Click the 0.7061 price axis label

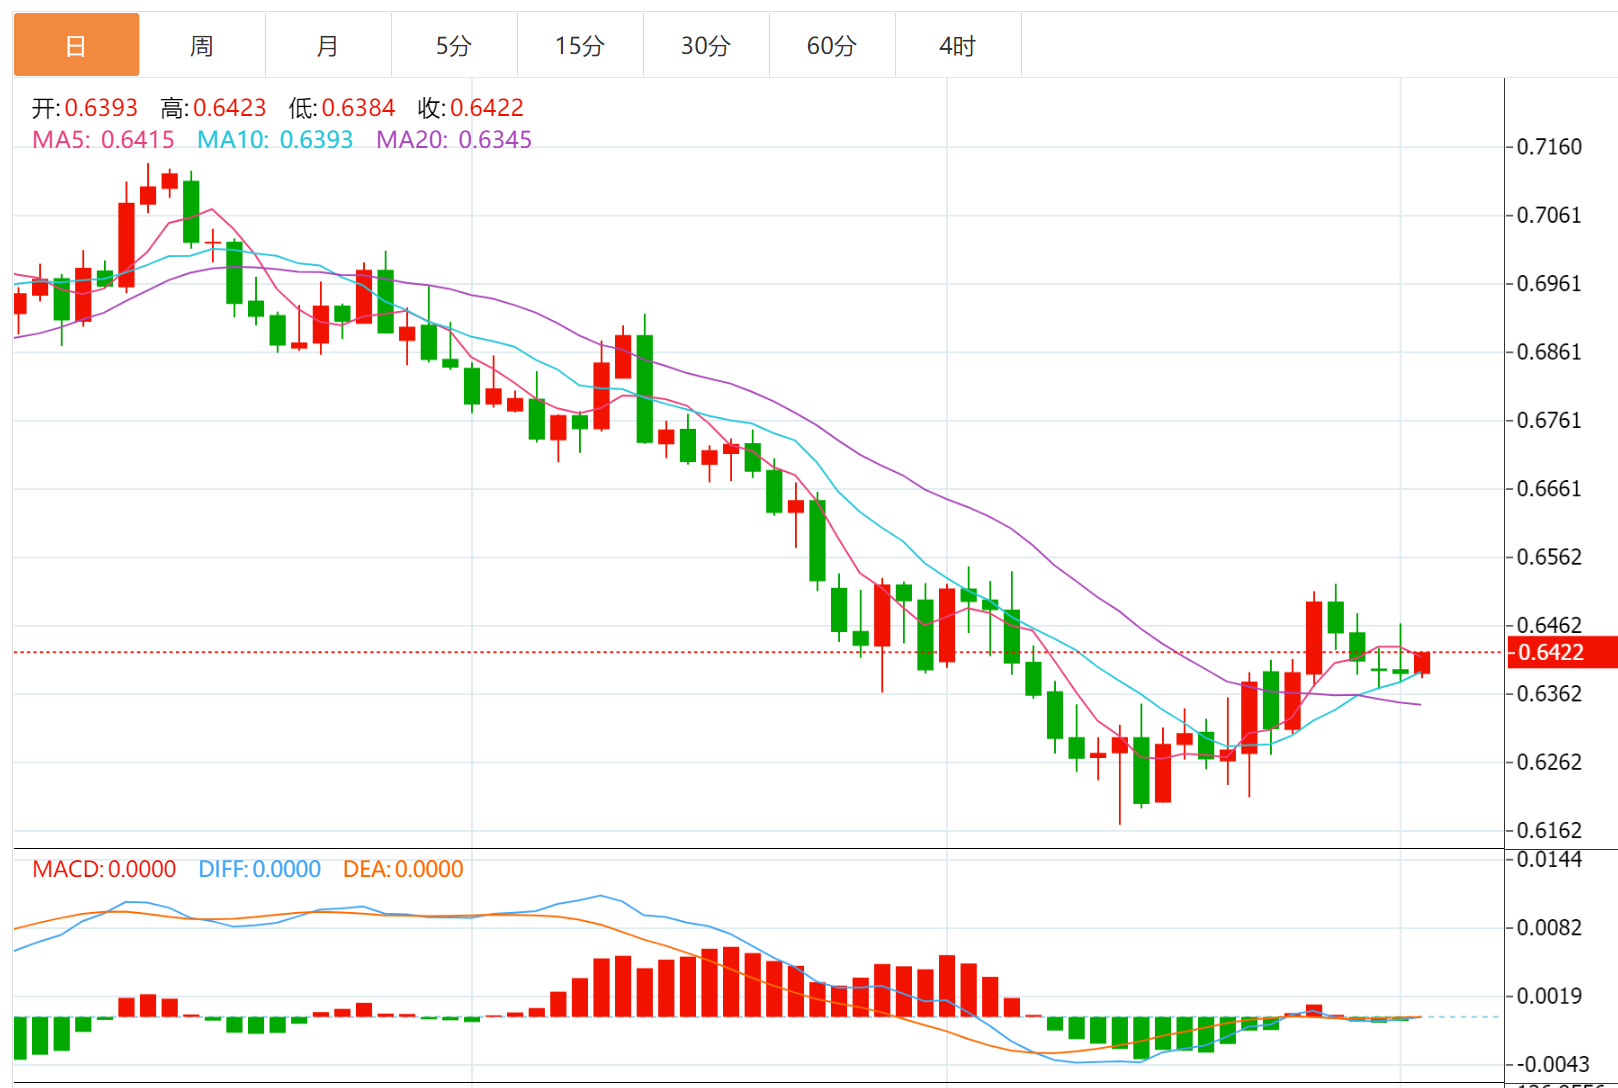coord(1549,215)
